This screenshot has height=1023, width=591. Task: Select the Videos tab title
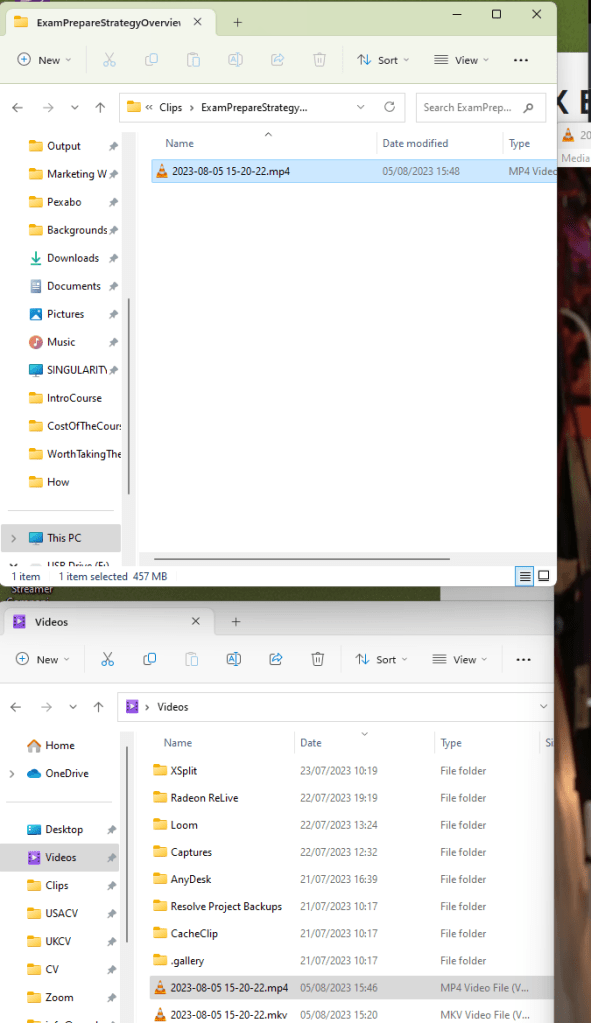tap(52, 622)
